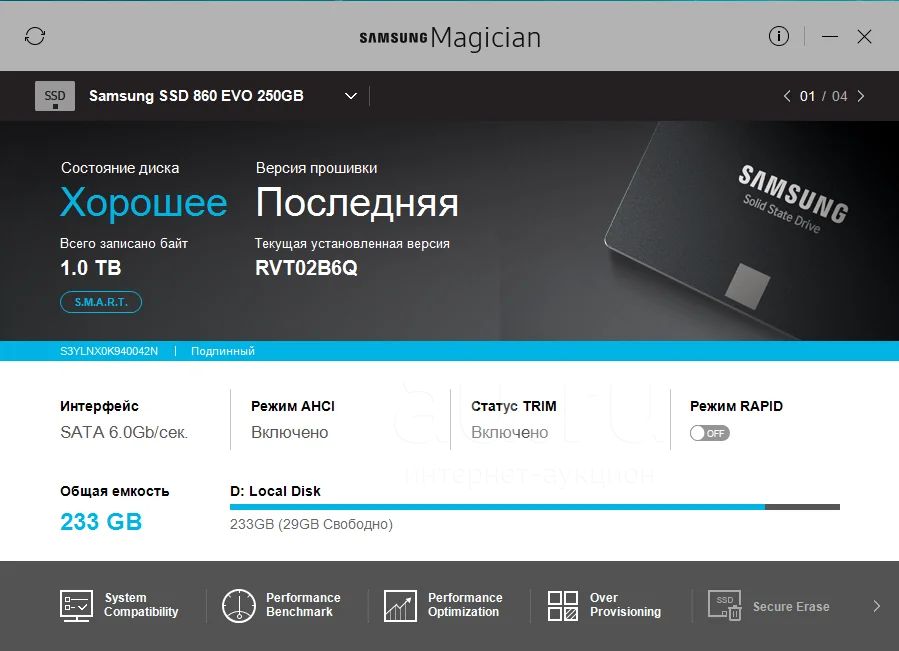Screen dimensions: 899x651
Task: Click the Performance Benchmark gauge icon
Action: pyautogui.click(x=239, y=606)
